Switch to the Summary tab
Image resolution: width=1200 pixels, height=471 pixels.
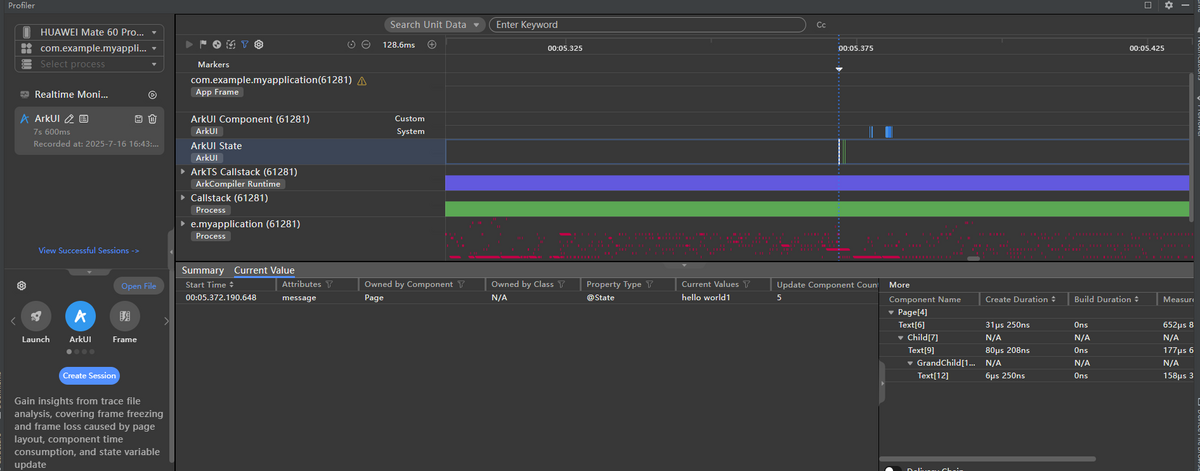point(203,270)
